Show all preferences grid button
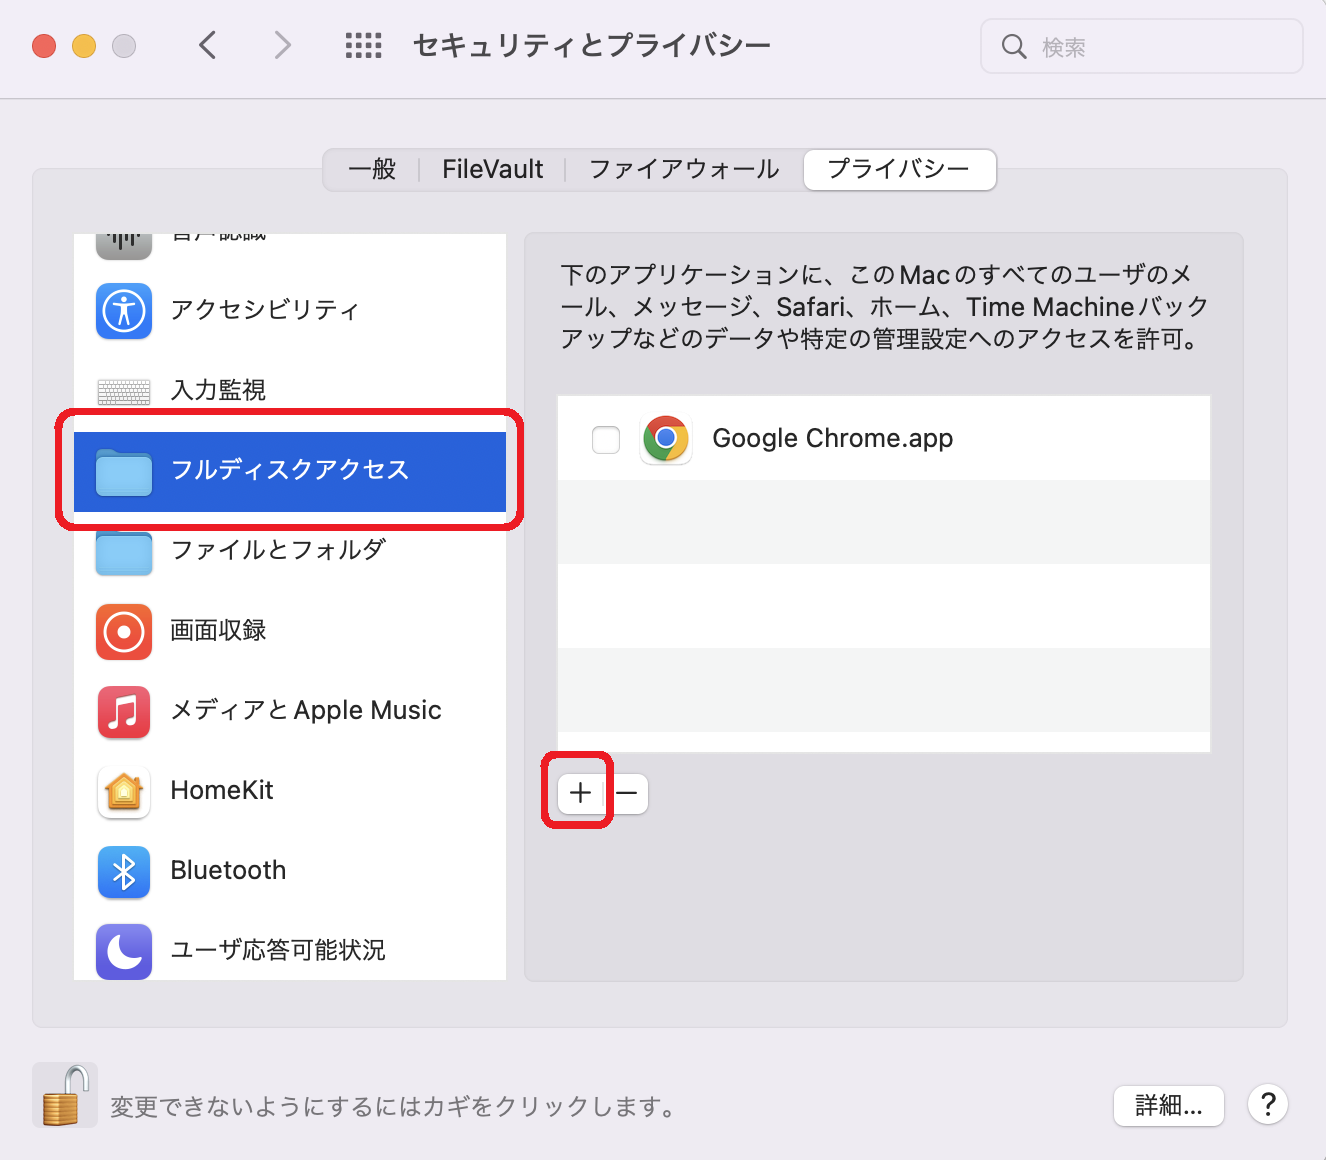 (x=363, y=46)
